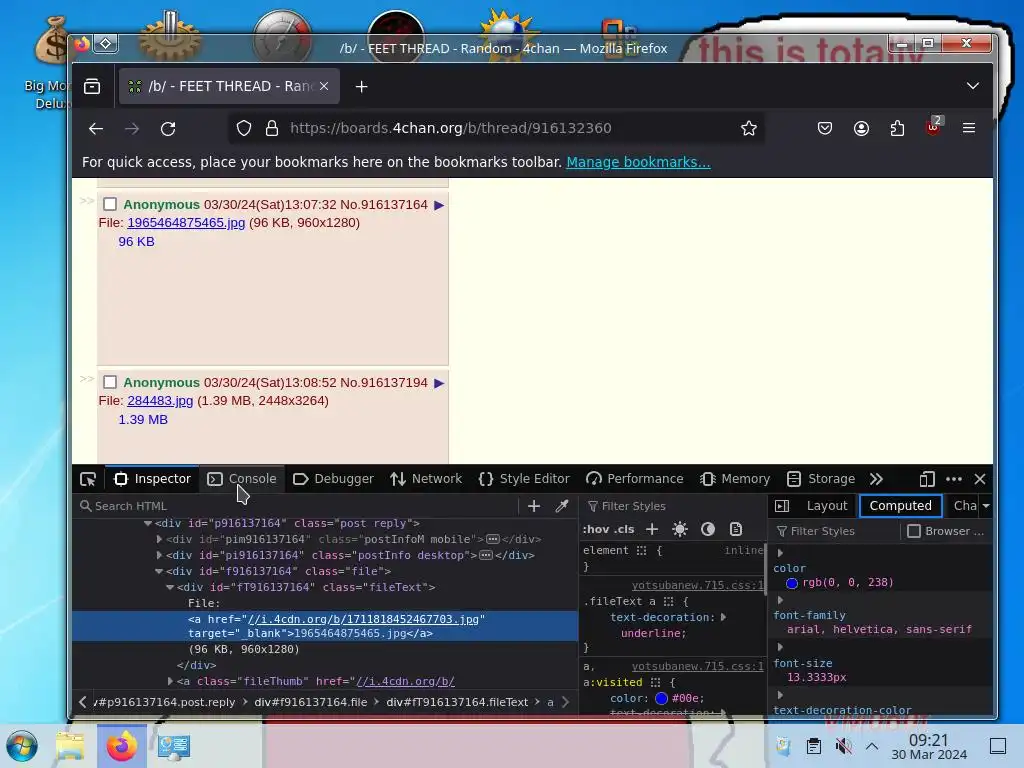Image resolution: width=1024 pixels, height=768 pixels.
Task: Switch to the Console tab
Action: coord(242,479)
